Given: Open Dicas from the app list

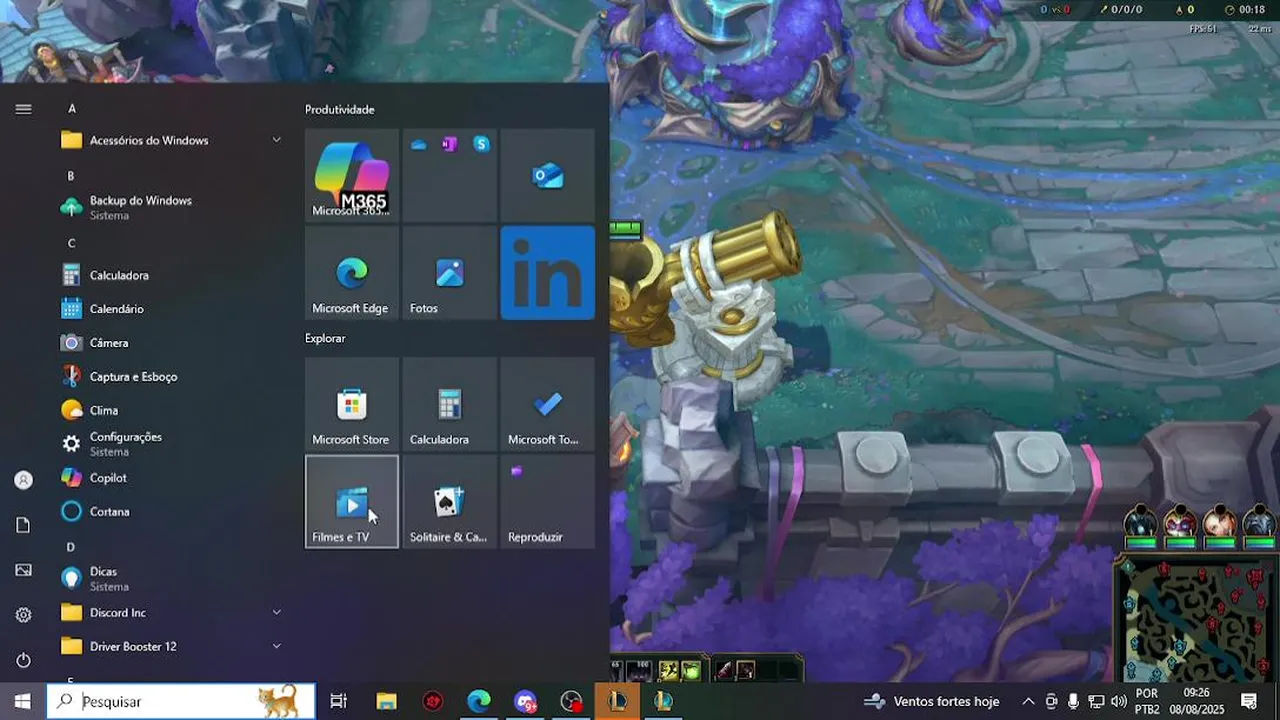Looking at the screenshot, I should (x=171, y=579).
